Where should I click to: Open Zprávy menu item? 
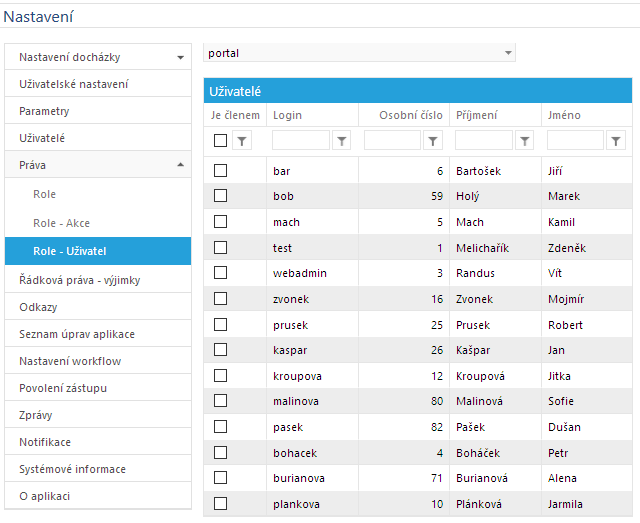pyautogui.click(x=98, y=415)
